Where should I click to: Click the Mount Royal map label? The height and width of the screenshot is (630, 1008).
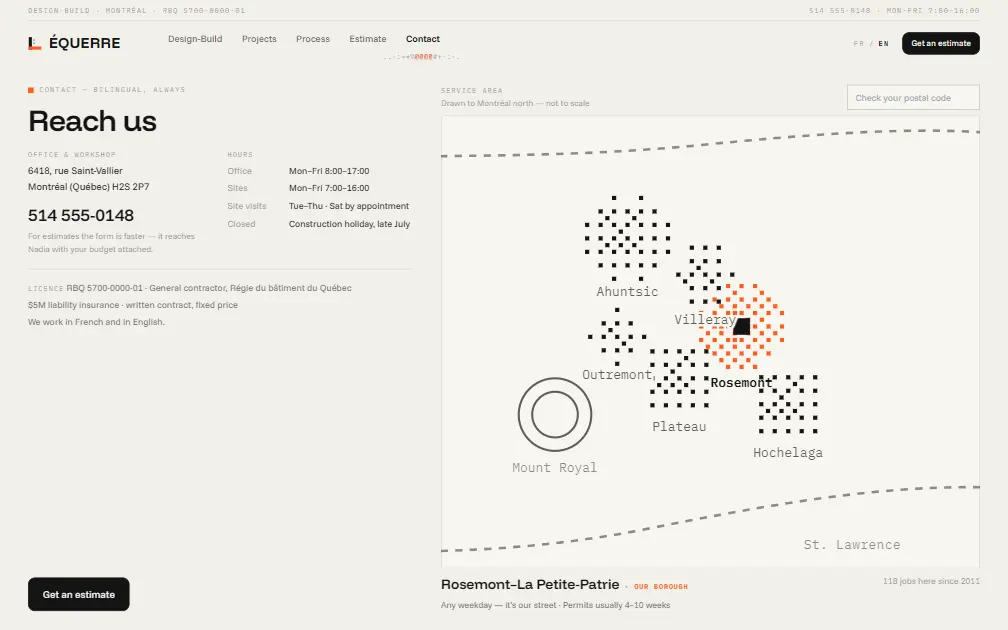(x=555, y=468)
